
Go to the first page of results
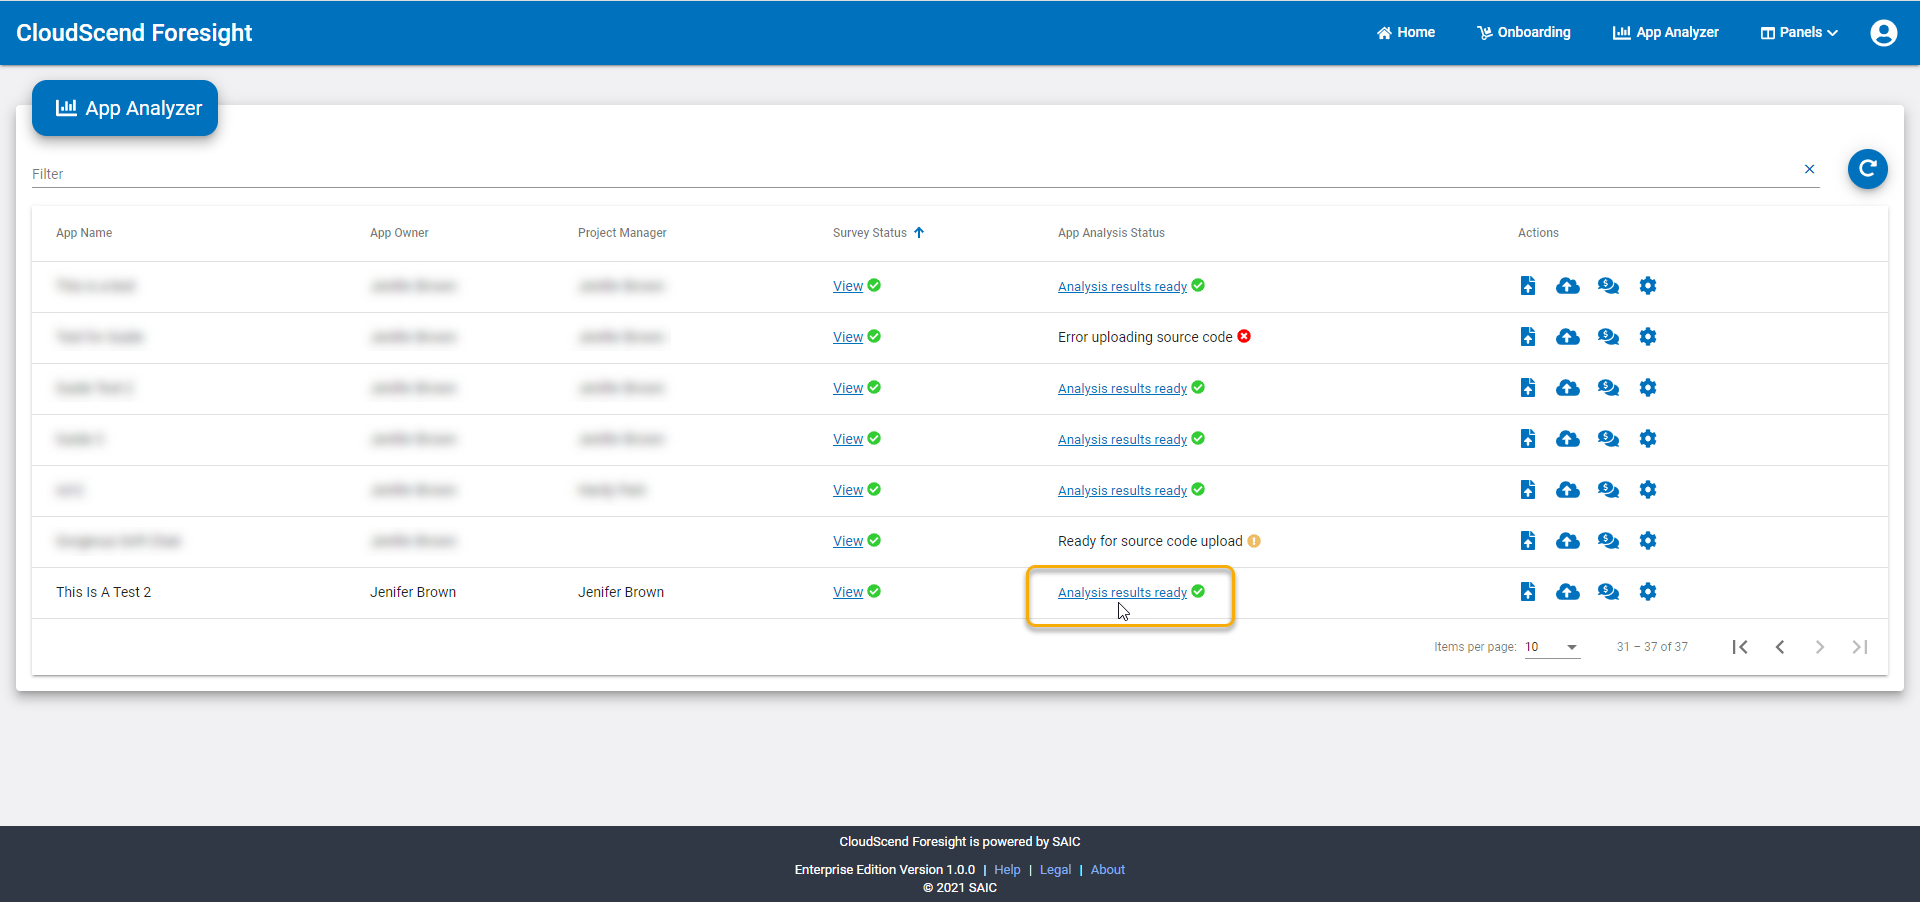(x=1740, y=647)
